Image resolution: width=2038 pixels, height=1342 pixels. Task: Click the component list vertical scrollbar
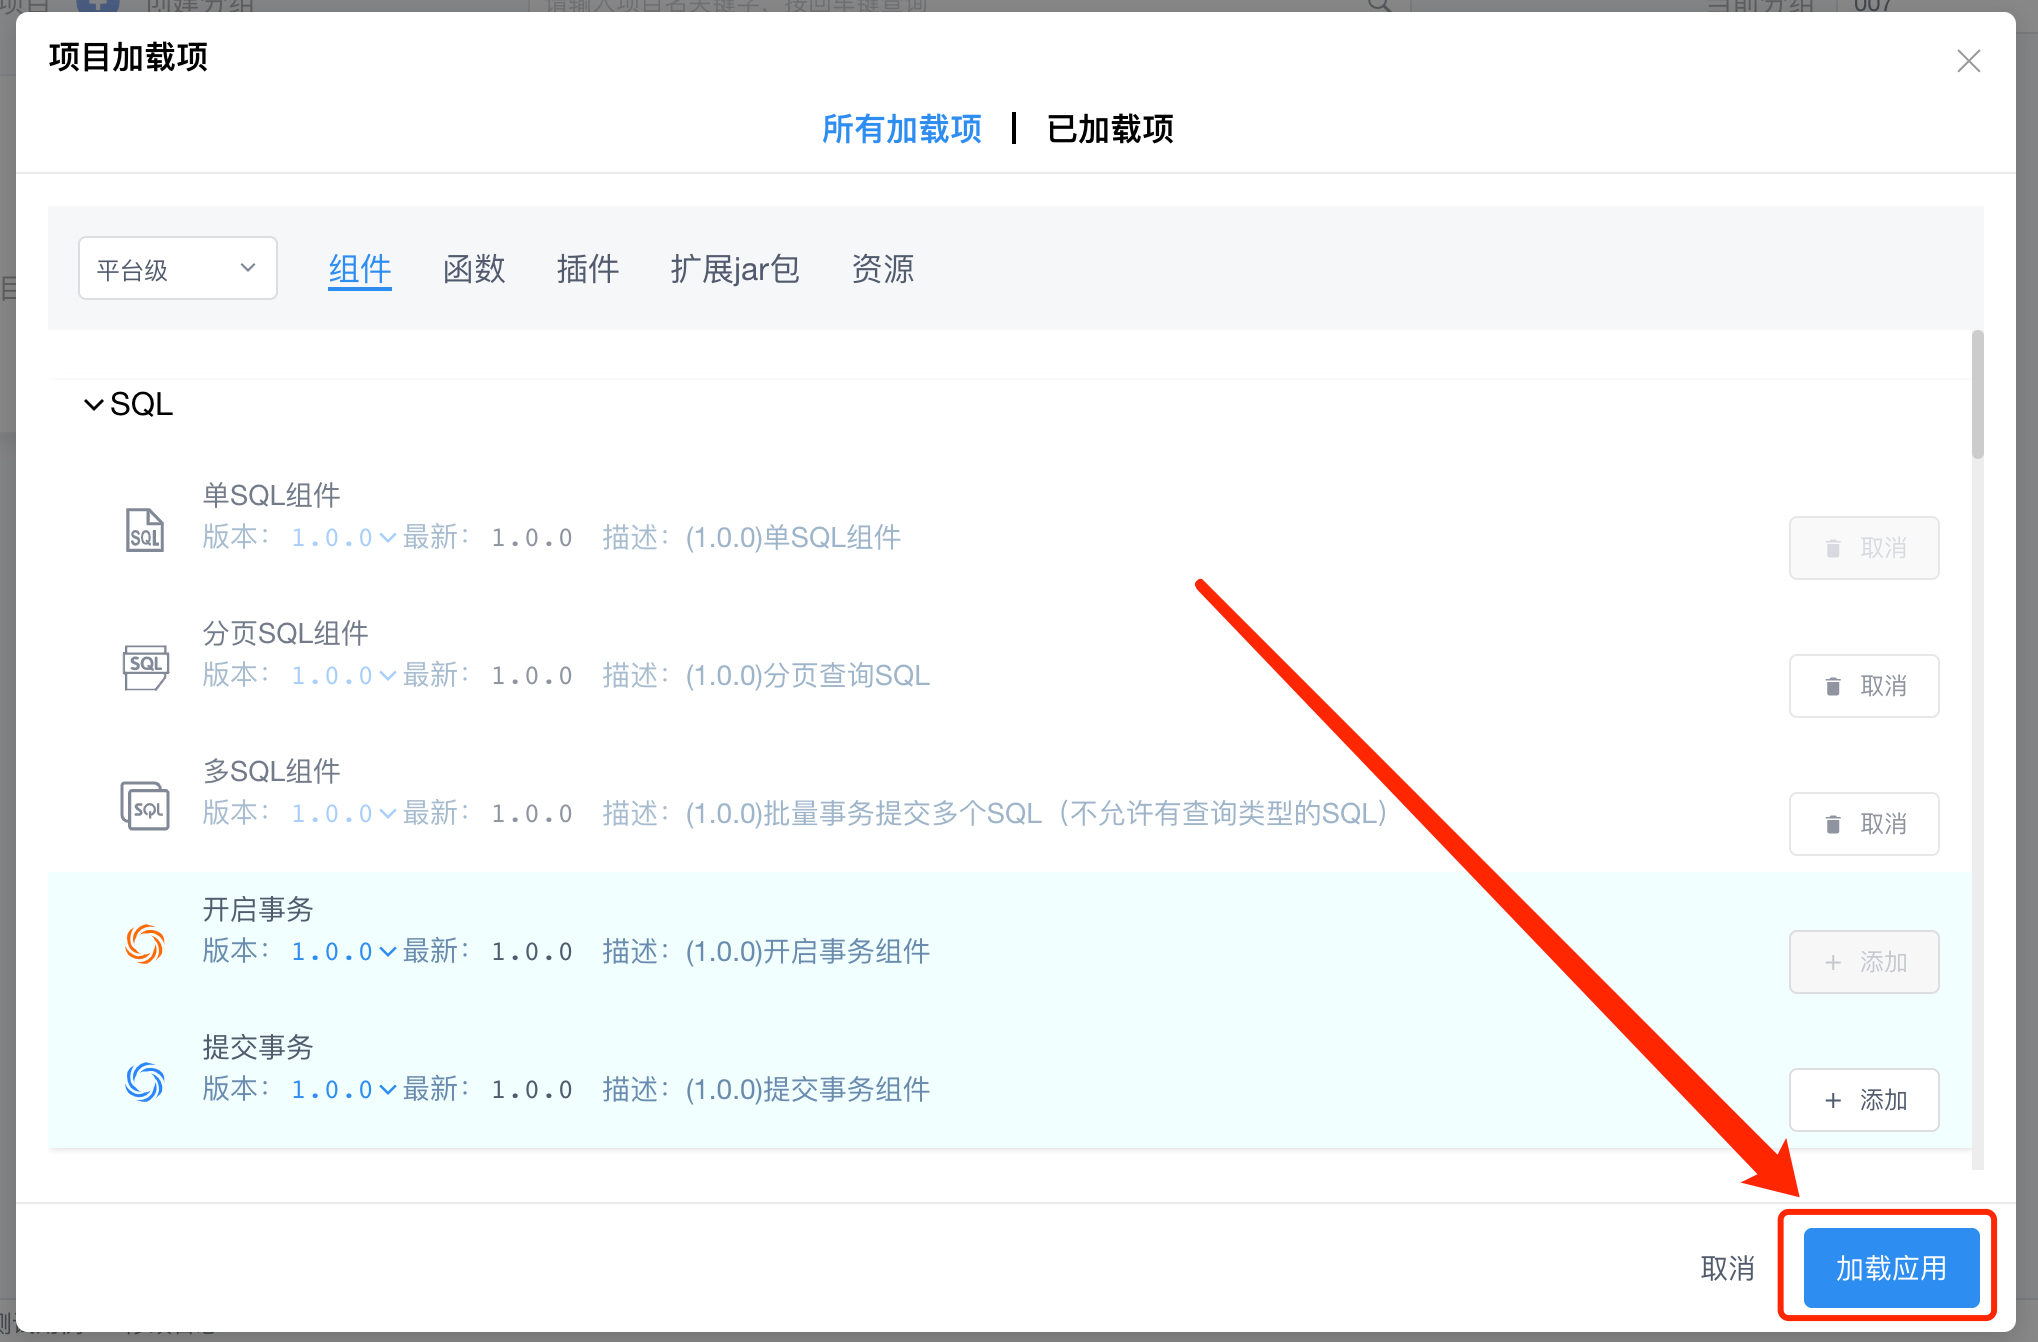(x=1977, y=396)
